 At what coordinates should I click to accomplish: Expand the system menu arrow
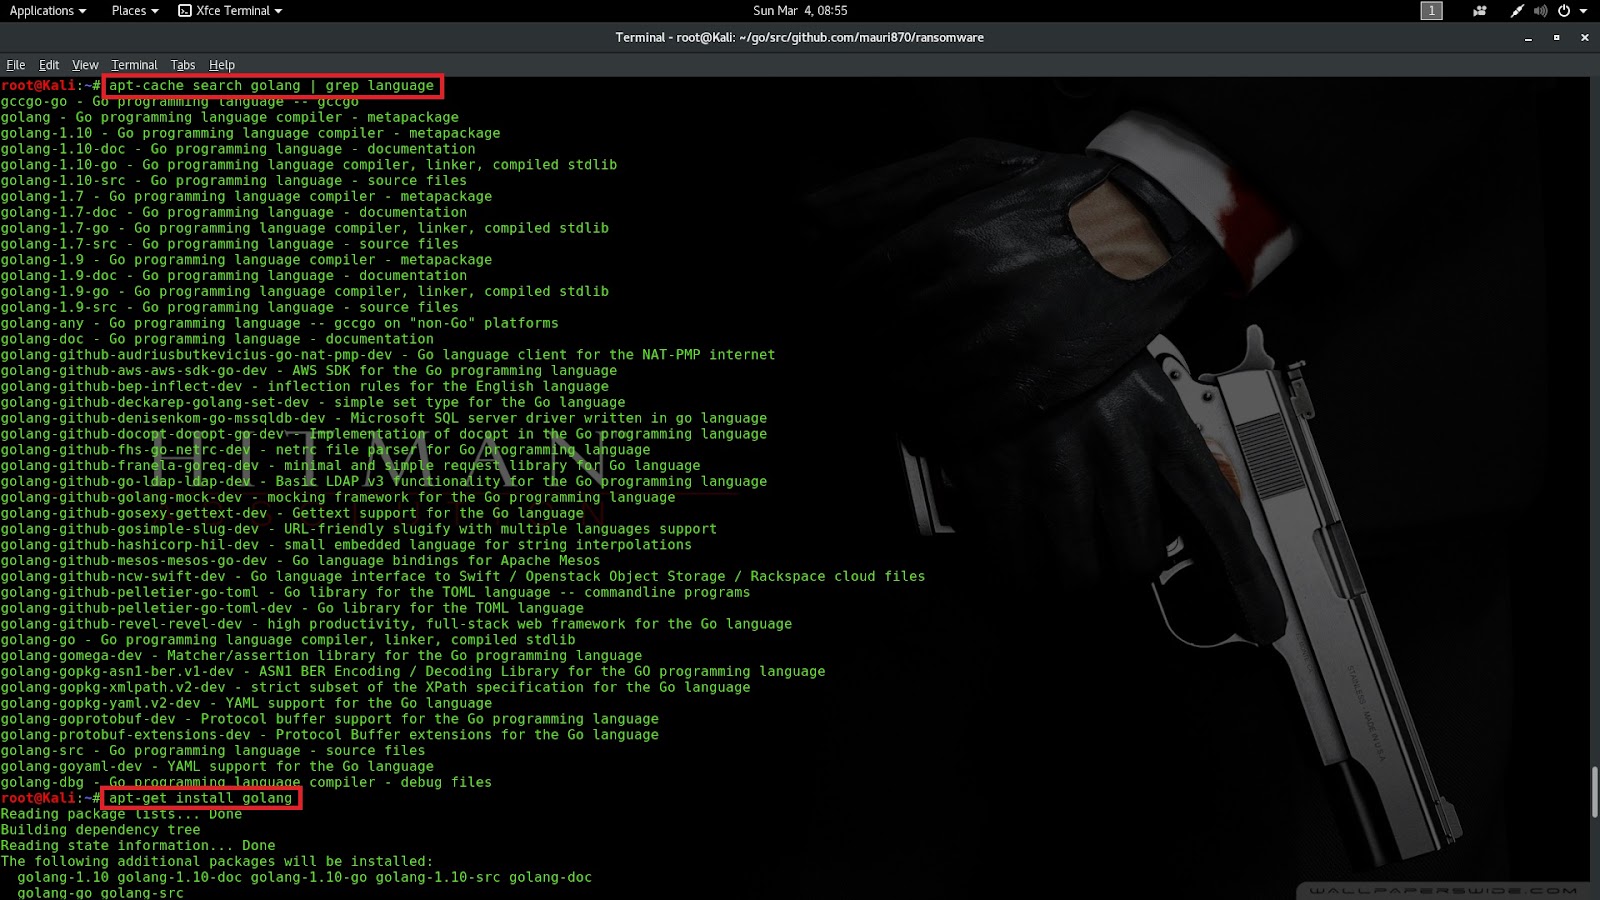coord(1583,11)
